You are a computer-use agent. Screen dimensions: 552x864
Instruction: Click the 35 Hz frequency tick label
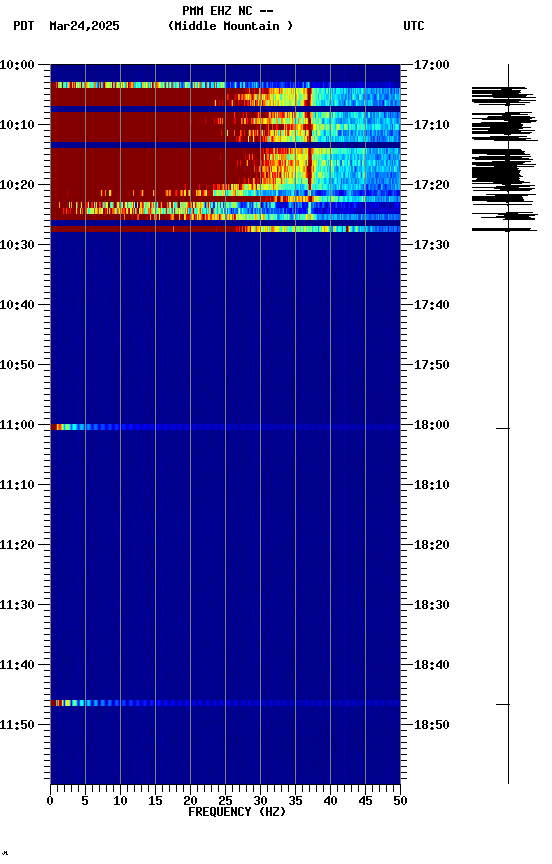(x=295, y=801)
